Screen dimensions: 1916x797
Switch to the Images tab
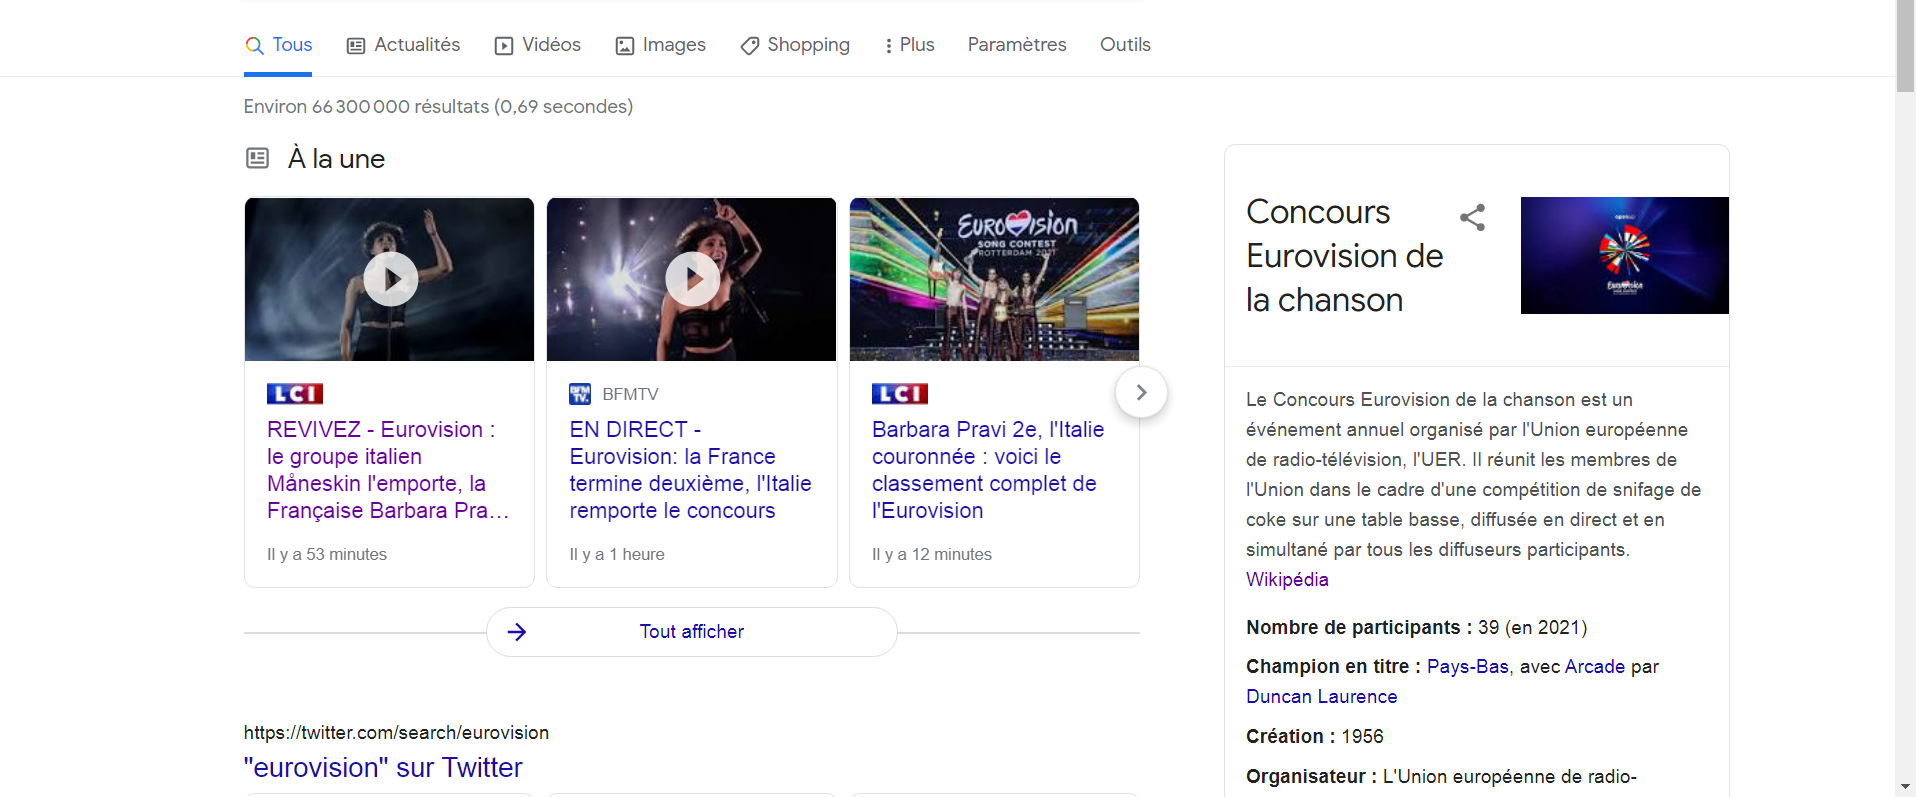click(661, 45)
